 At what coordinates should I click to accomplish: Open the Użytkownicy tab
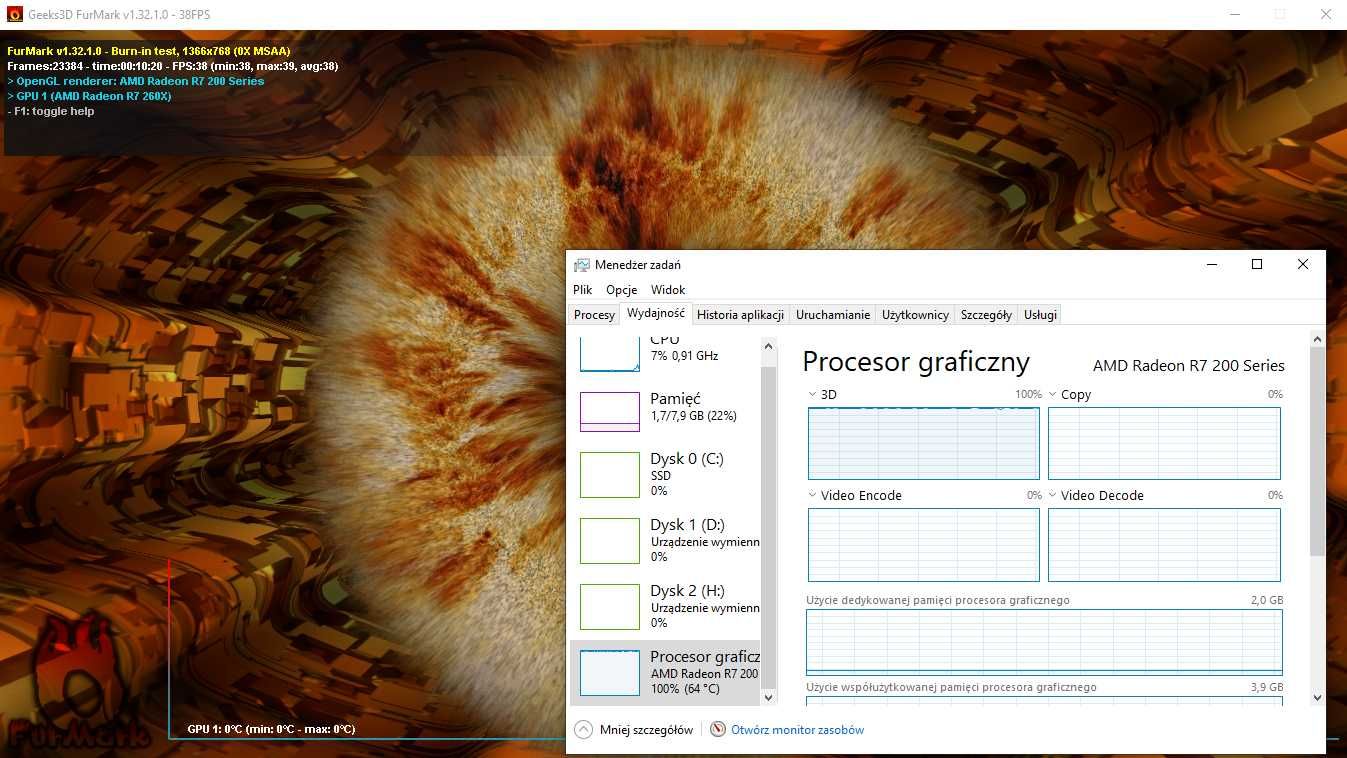[915, 315]
